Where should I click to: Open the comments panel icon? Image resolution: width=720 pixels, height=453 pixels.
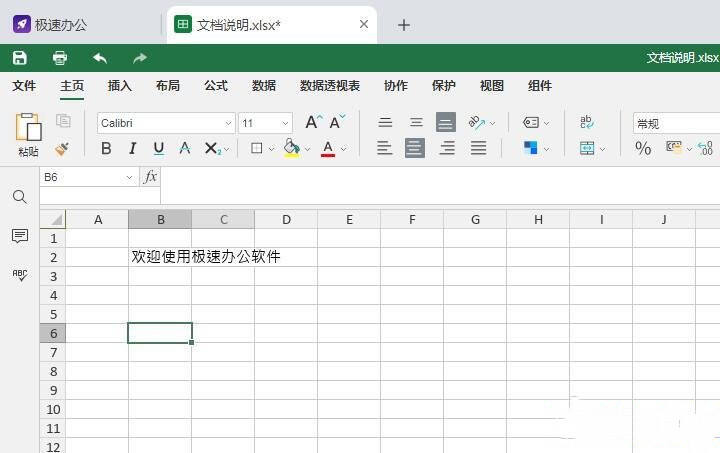20,236
